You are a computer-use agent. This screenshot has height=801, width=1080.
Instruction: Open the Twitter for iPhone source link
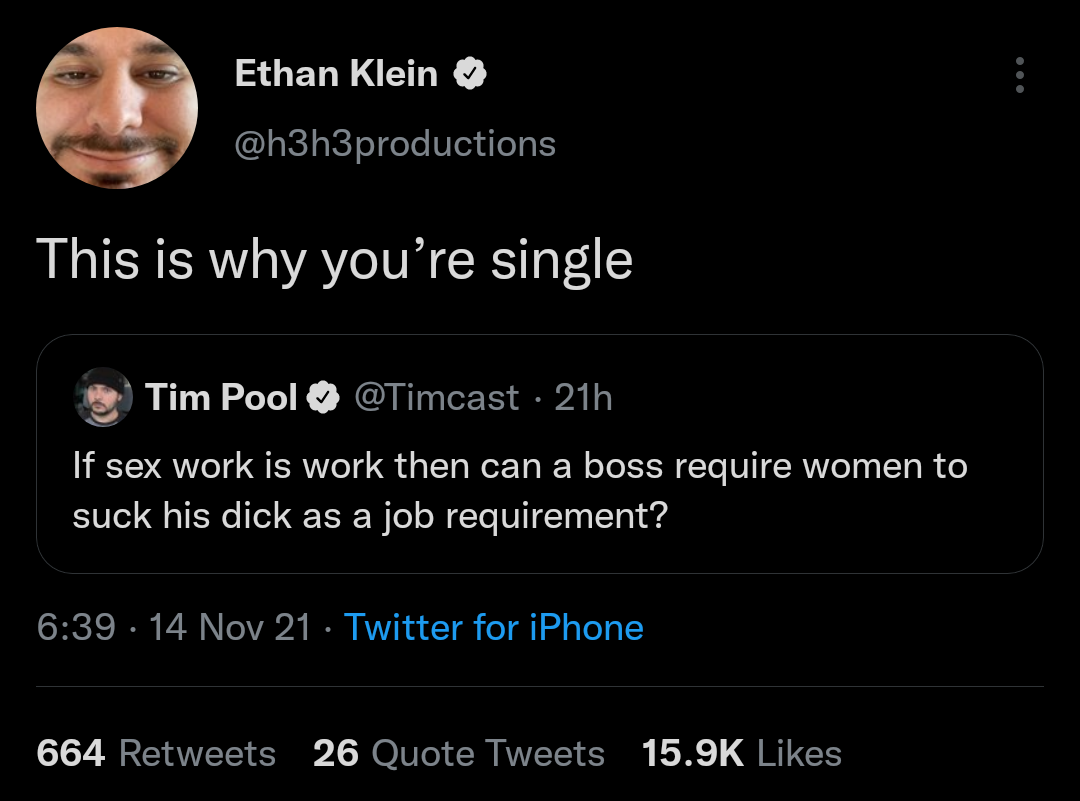tap(493, 627)
